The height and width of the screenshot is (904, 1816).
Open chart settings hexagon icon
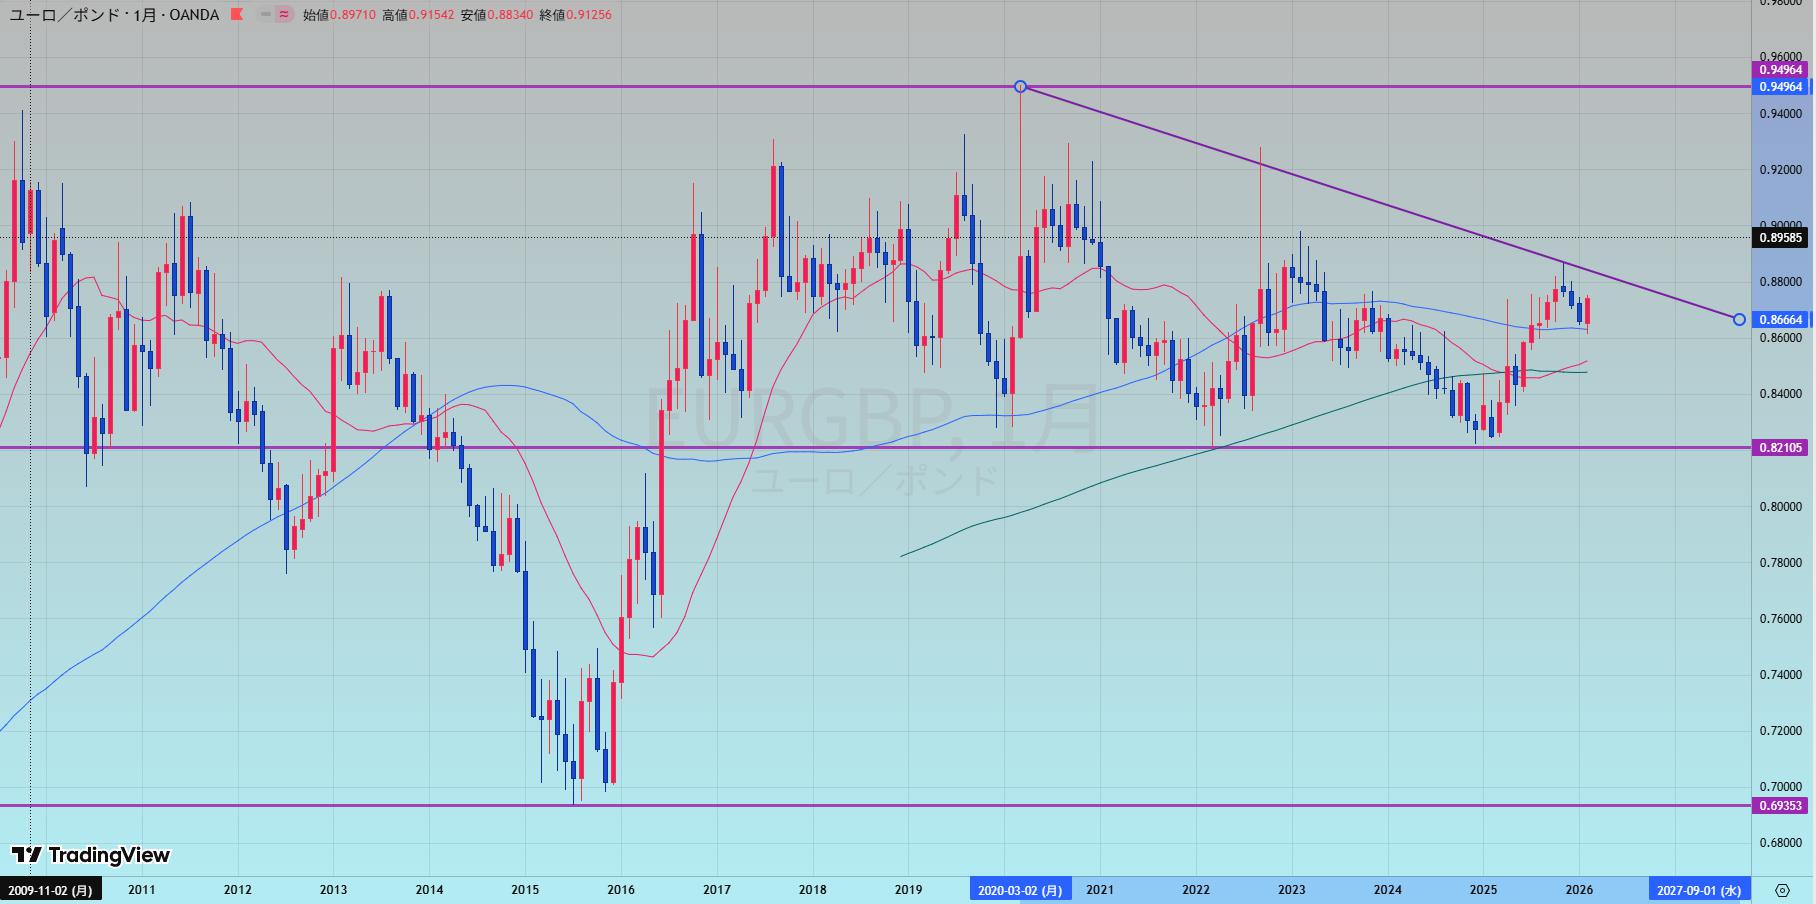pos(1782,890)
